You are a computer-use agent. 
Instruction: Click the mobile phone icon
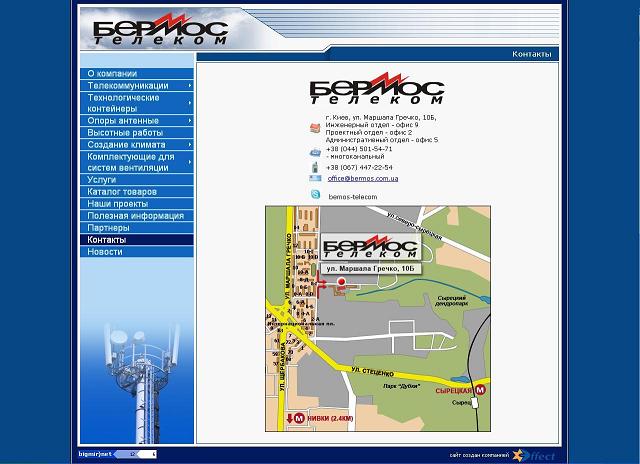(315, 167)
